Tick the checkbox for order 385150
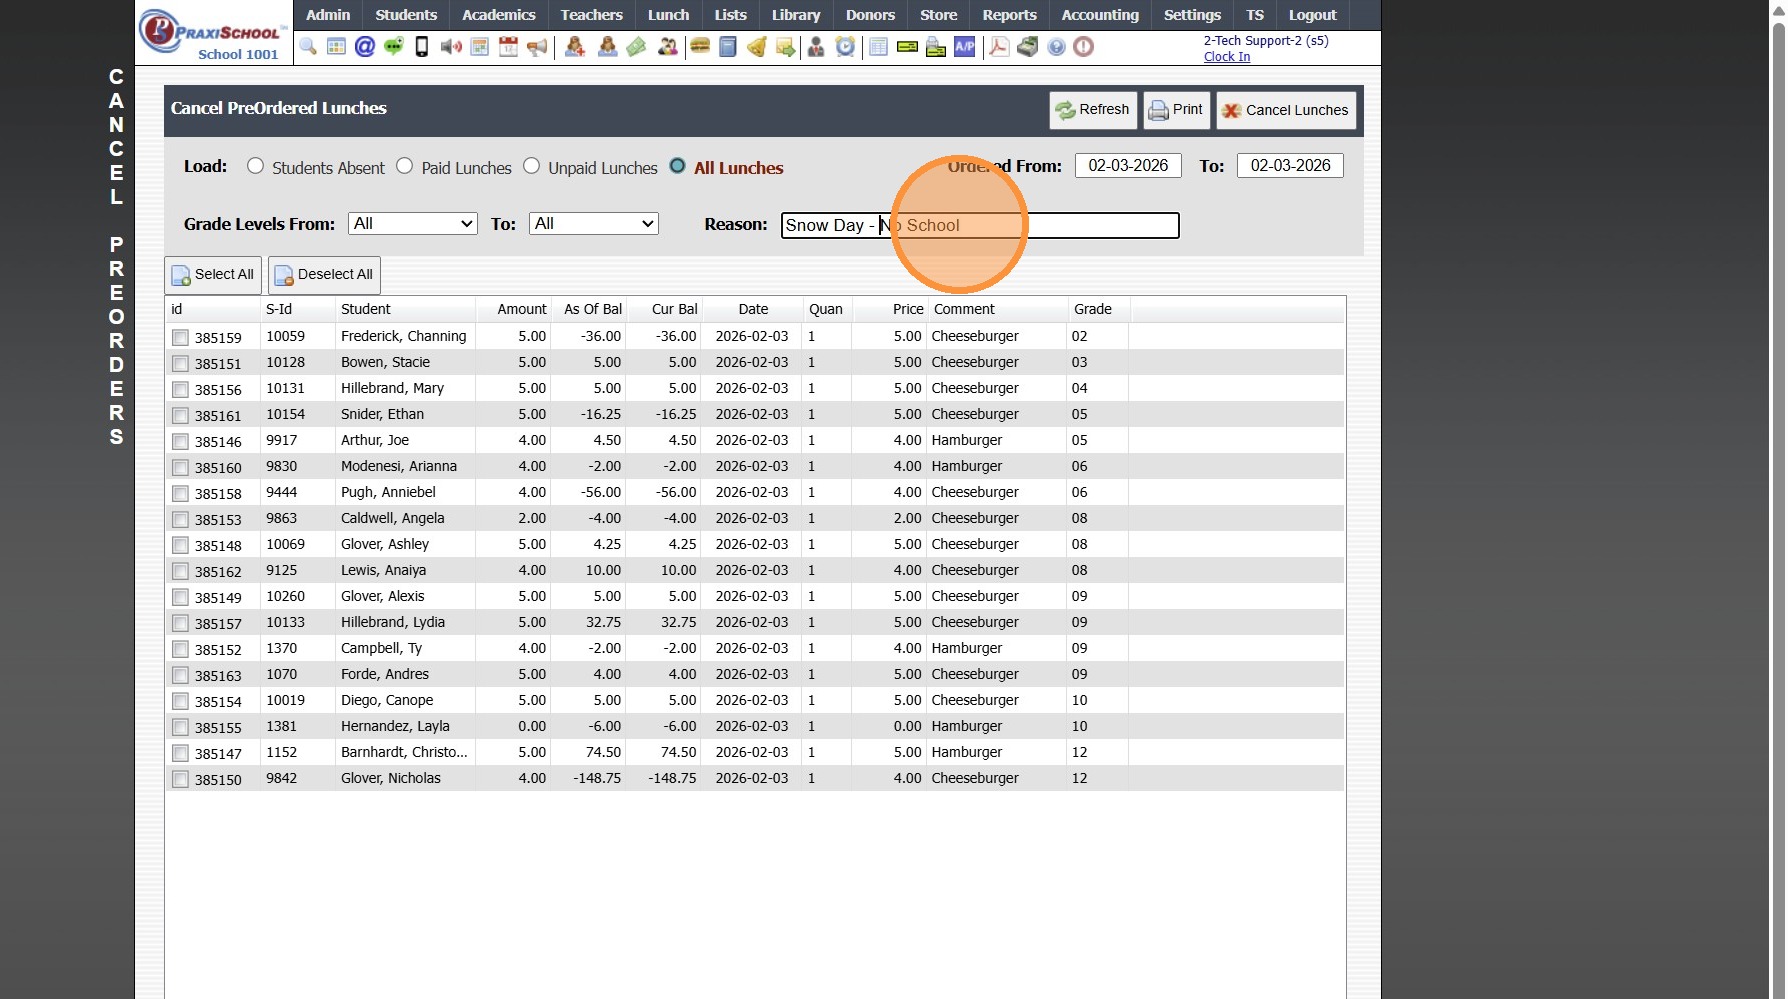The image size is (1788, 999). pyautogui.click(x=180, y=780)
